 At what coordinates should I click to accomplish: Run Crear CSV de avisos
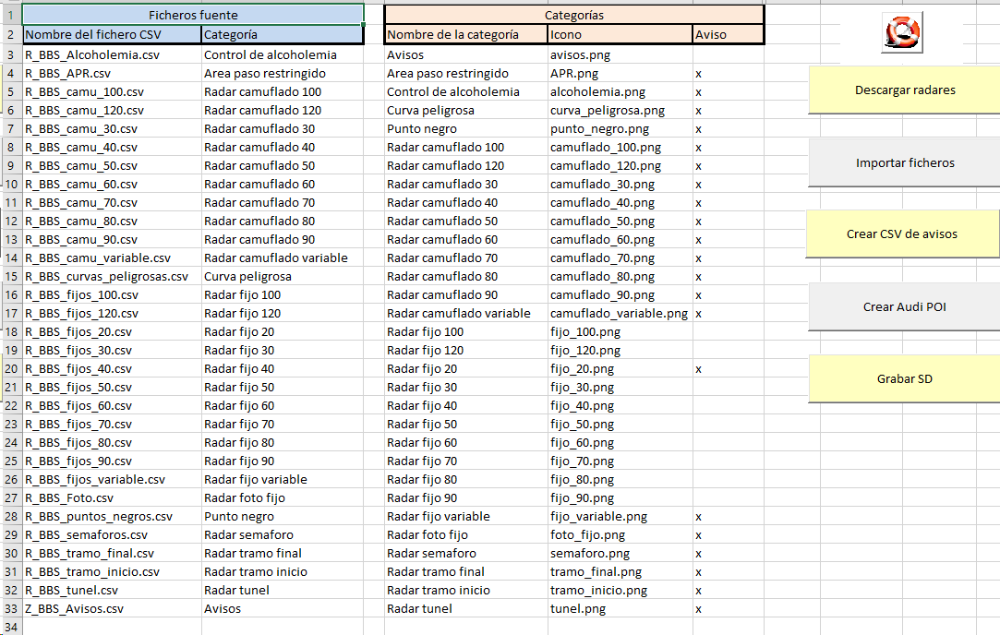point(902,234)
